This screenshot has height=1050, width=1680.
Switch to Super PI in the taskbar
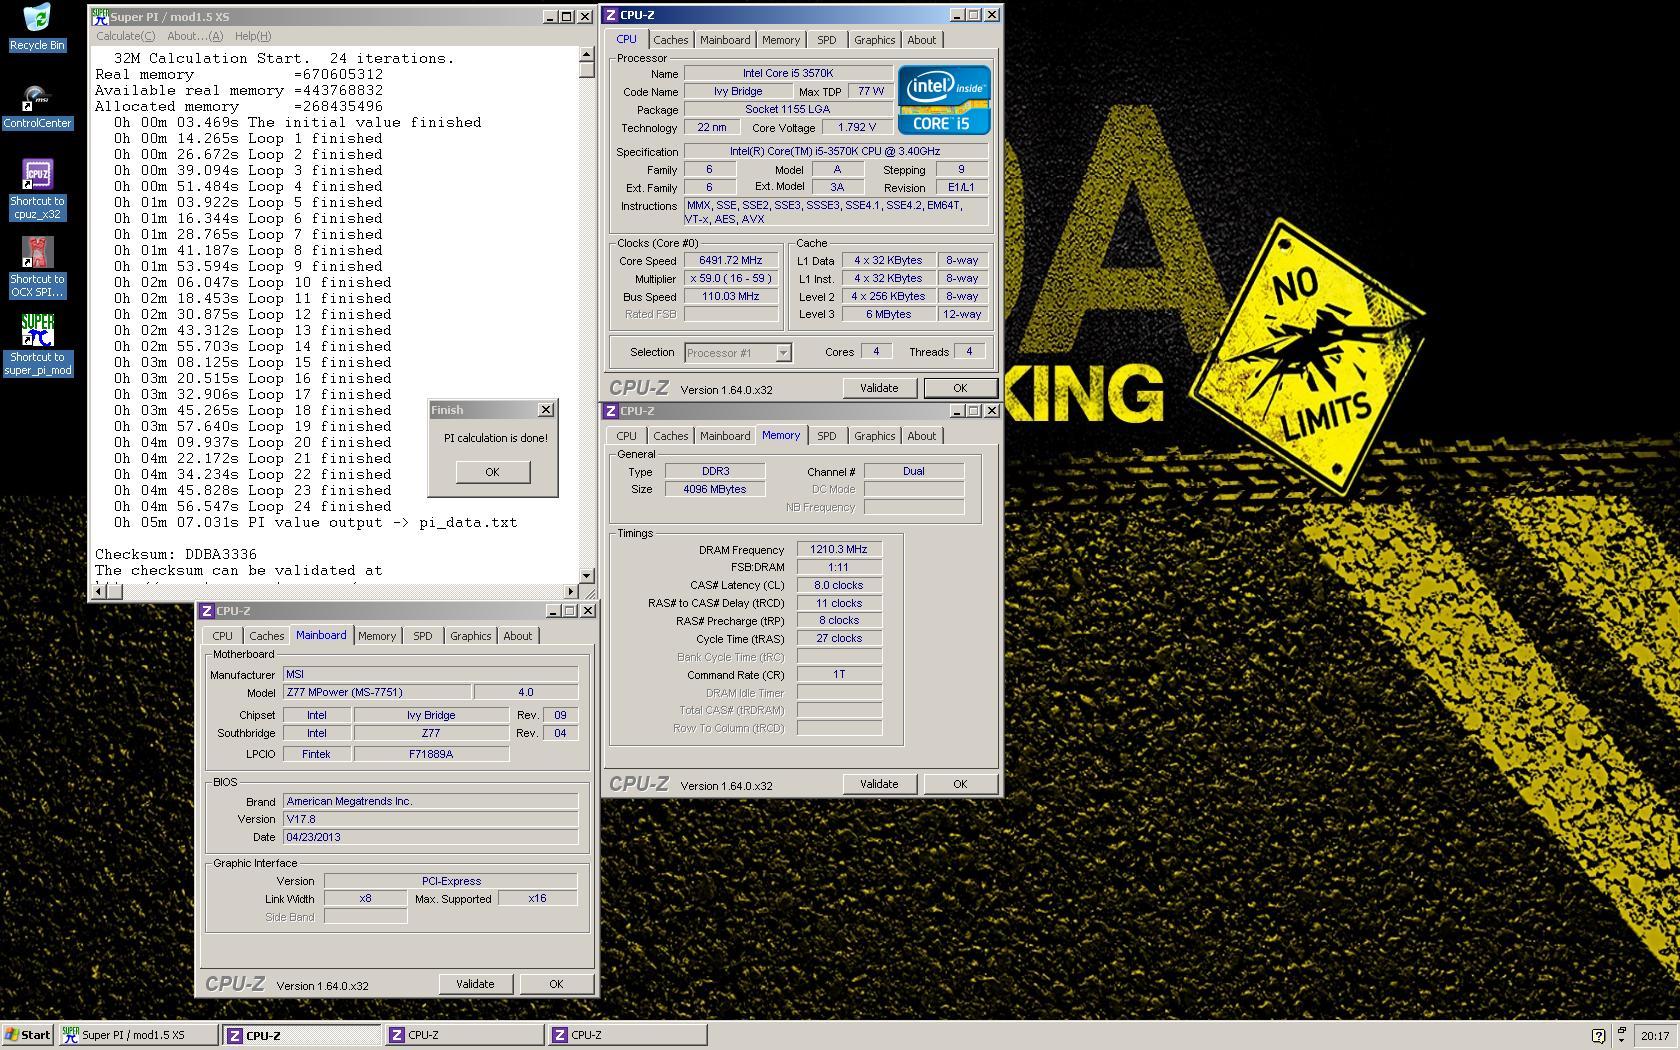click(x=138, y=1035)
